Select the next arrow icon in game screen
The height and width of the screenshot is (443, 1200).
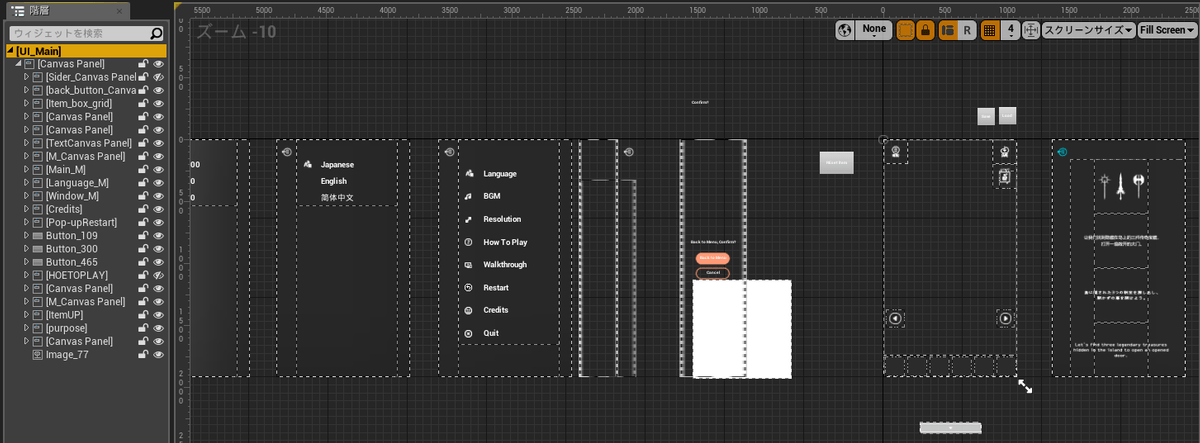[1005, 319]
